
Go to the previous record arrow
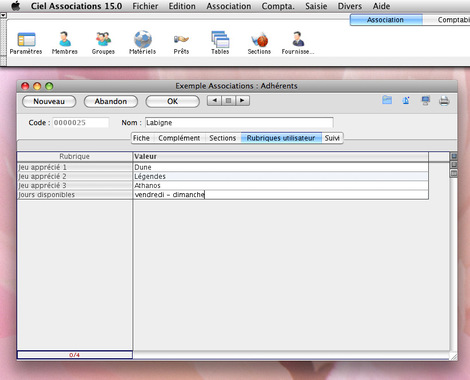click(214, 100)
